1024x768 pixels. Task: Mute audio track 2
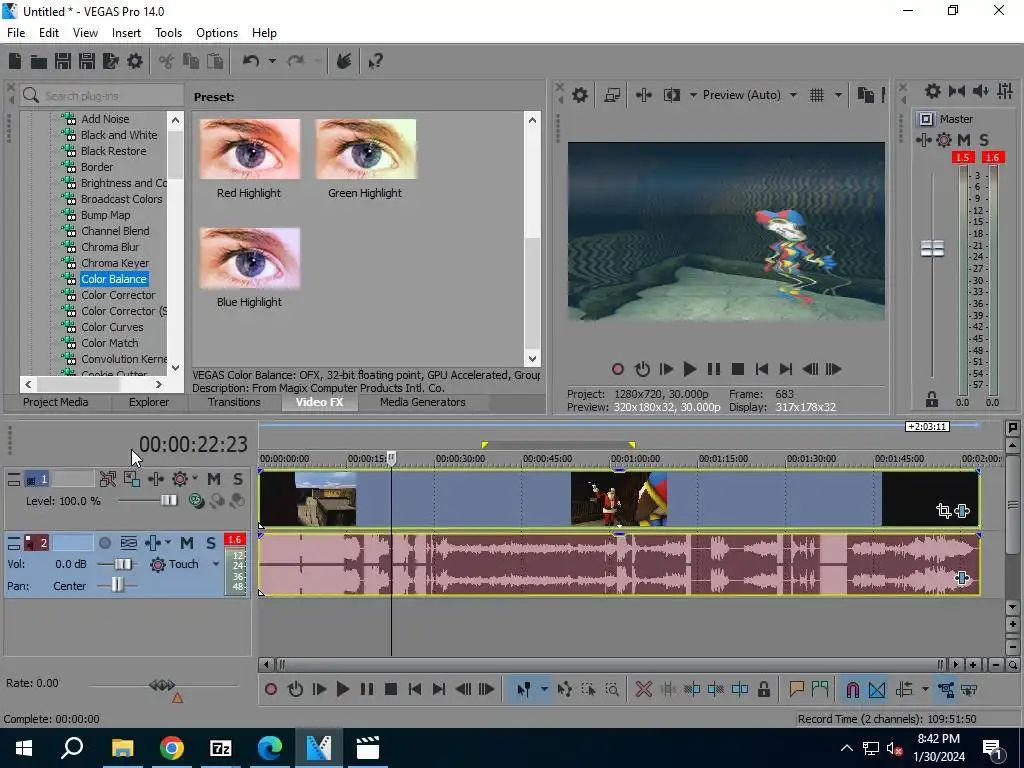[187, 543]
